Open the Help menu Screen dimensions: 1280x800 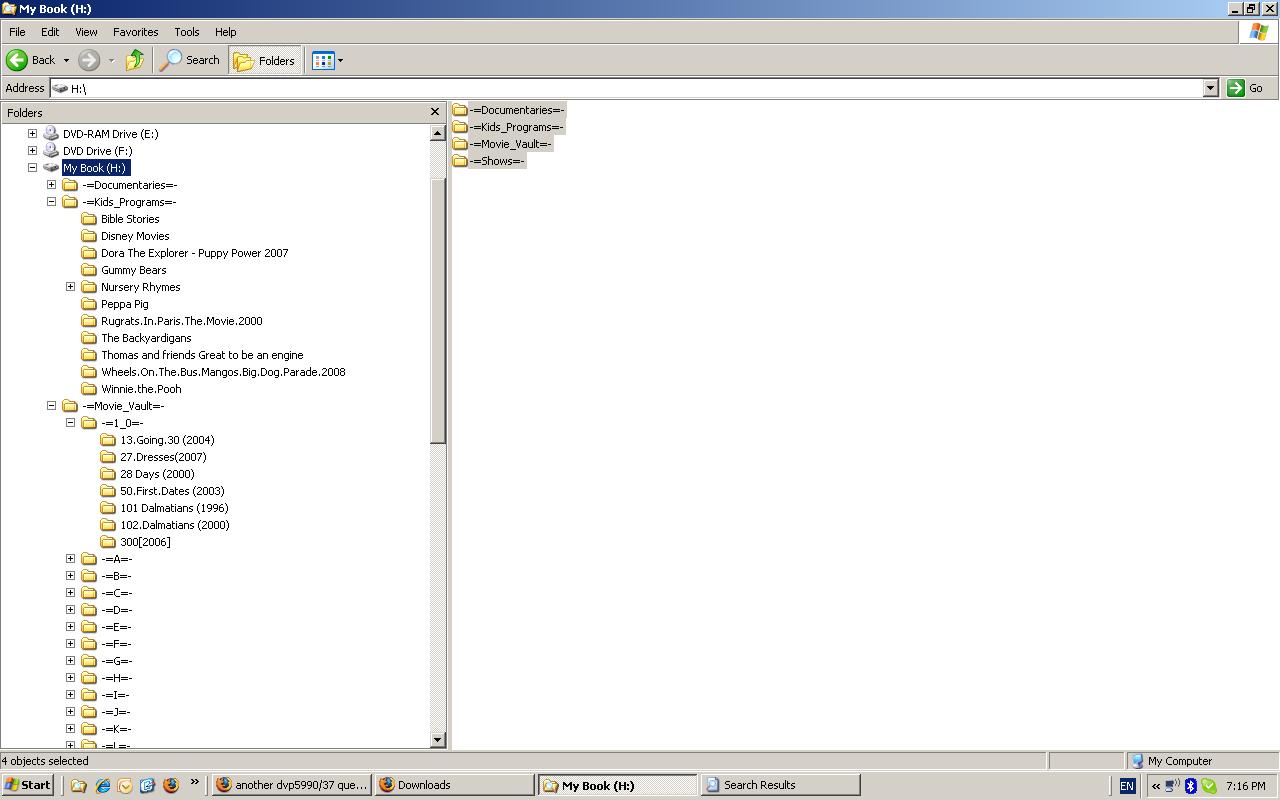226,32
